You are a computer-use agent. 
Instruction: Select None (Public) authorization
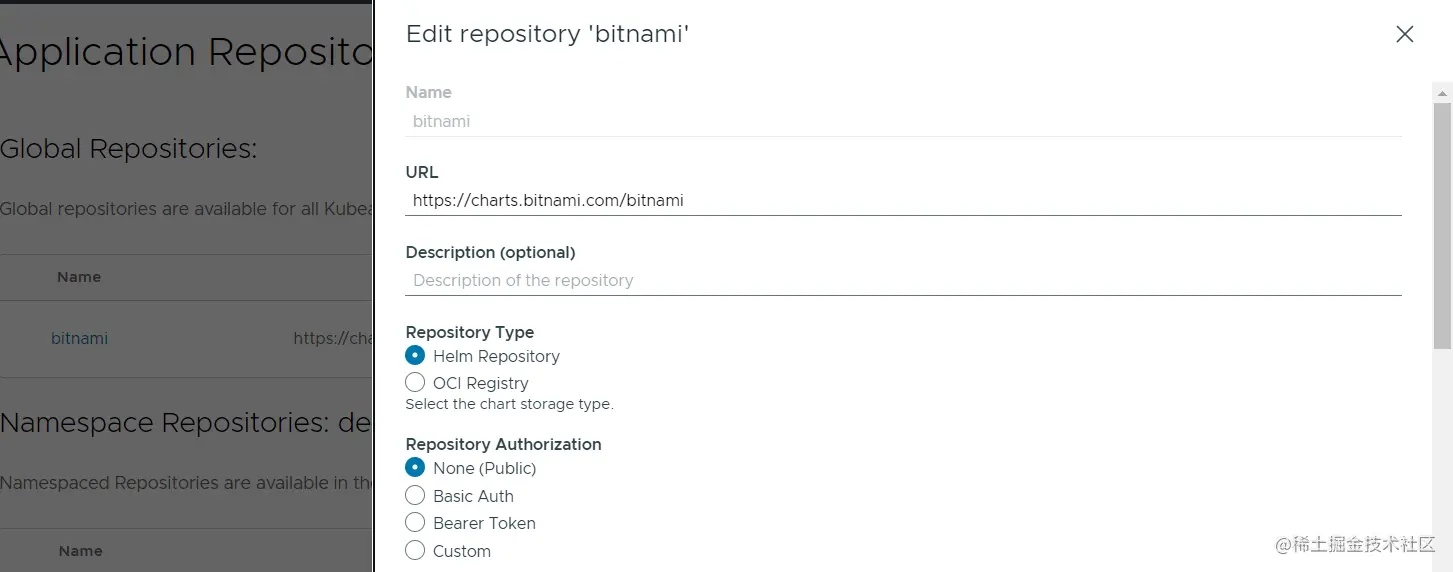click(x=415, y=467)
